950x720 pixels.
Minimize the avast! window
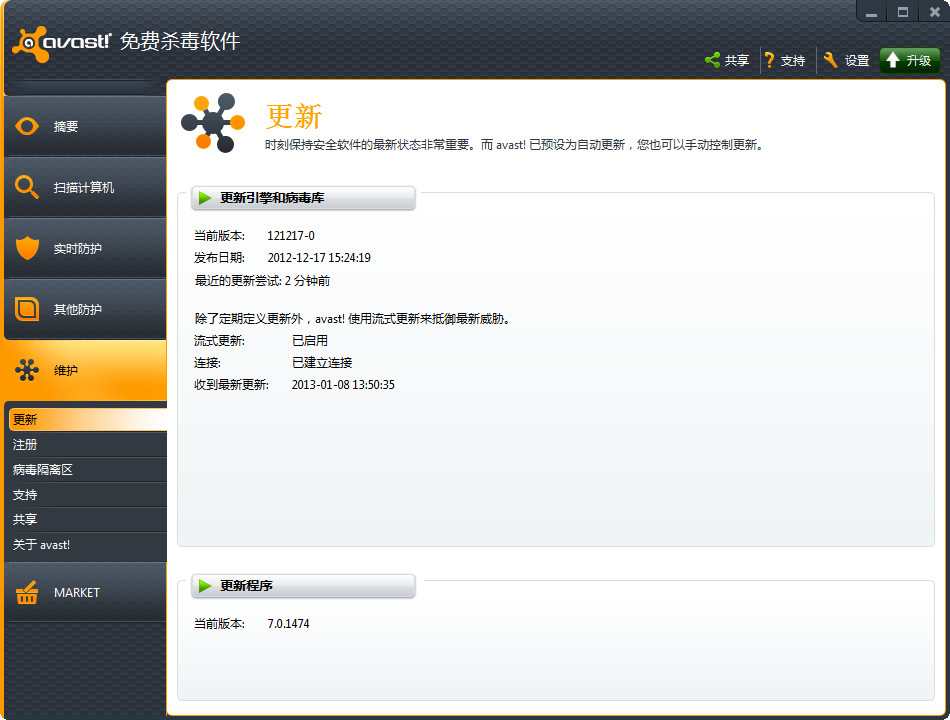871,12
